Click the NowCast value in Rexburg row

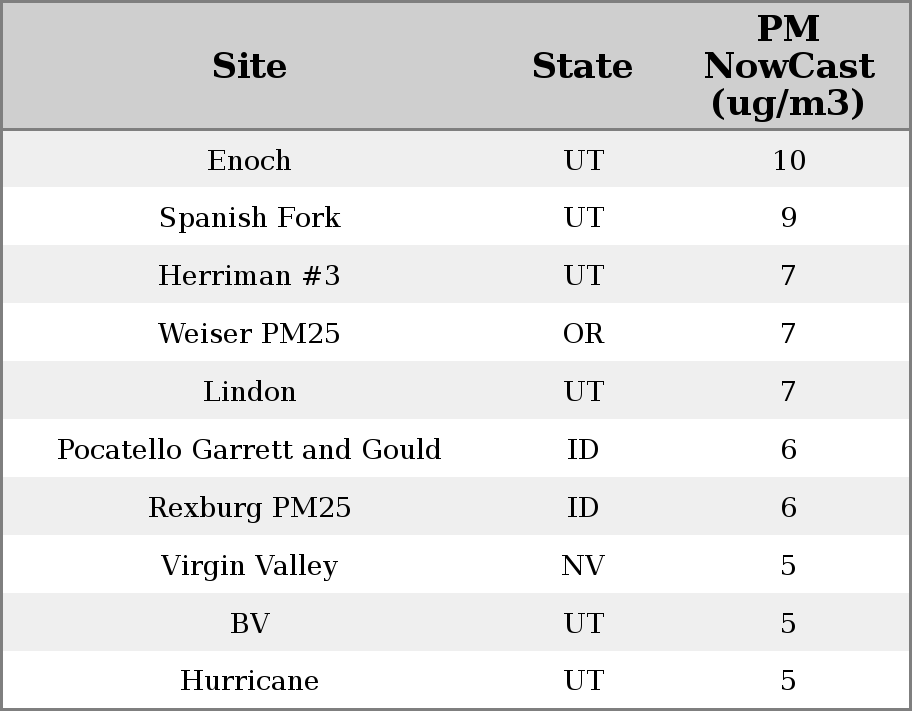pos(788,508)
